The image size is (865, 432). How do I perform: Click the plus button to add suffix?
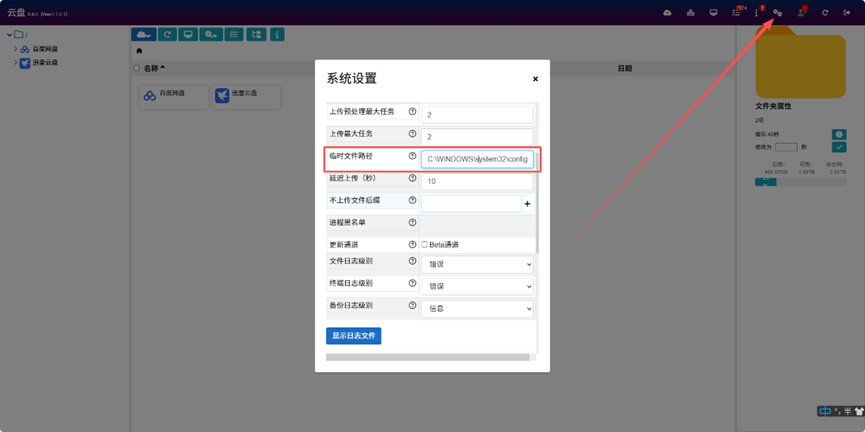tap(527, 204)
